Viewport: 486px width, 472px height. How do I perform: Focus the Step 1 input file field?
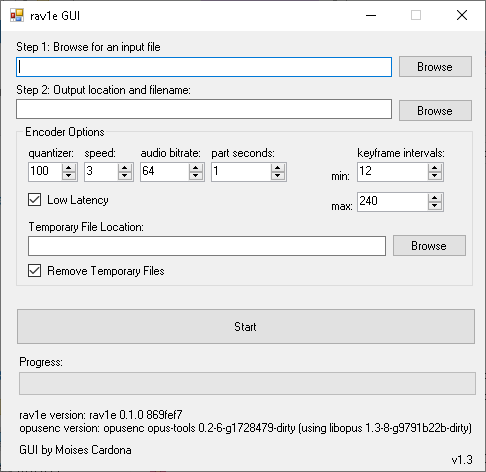pos(204,67)
